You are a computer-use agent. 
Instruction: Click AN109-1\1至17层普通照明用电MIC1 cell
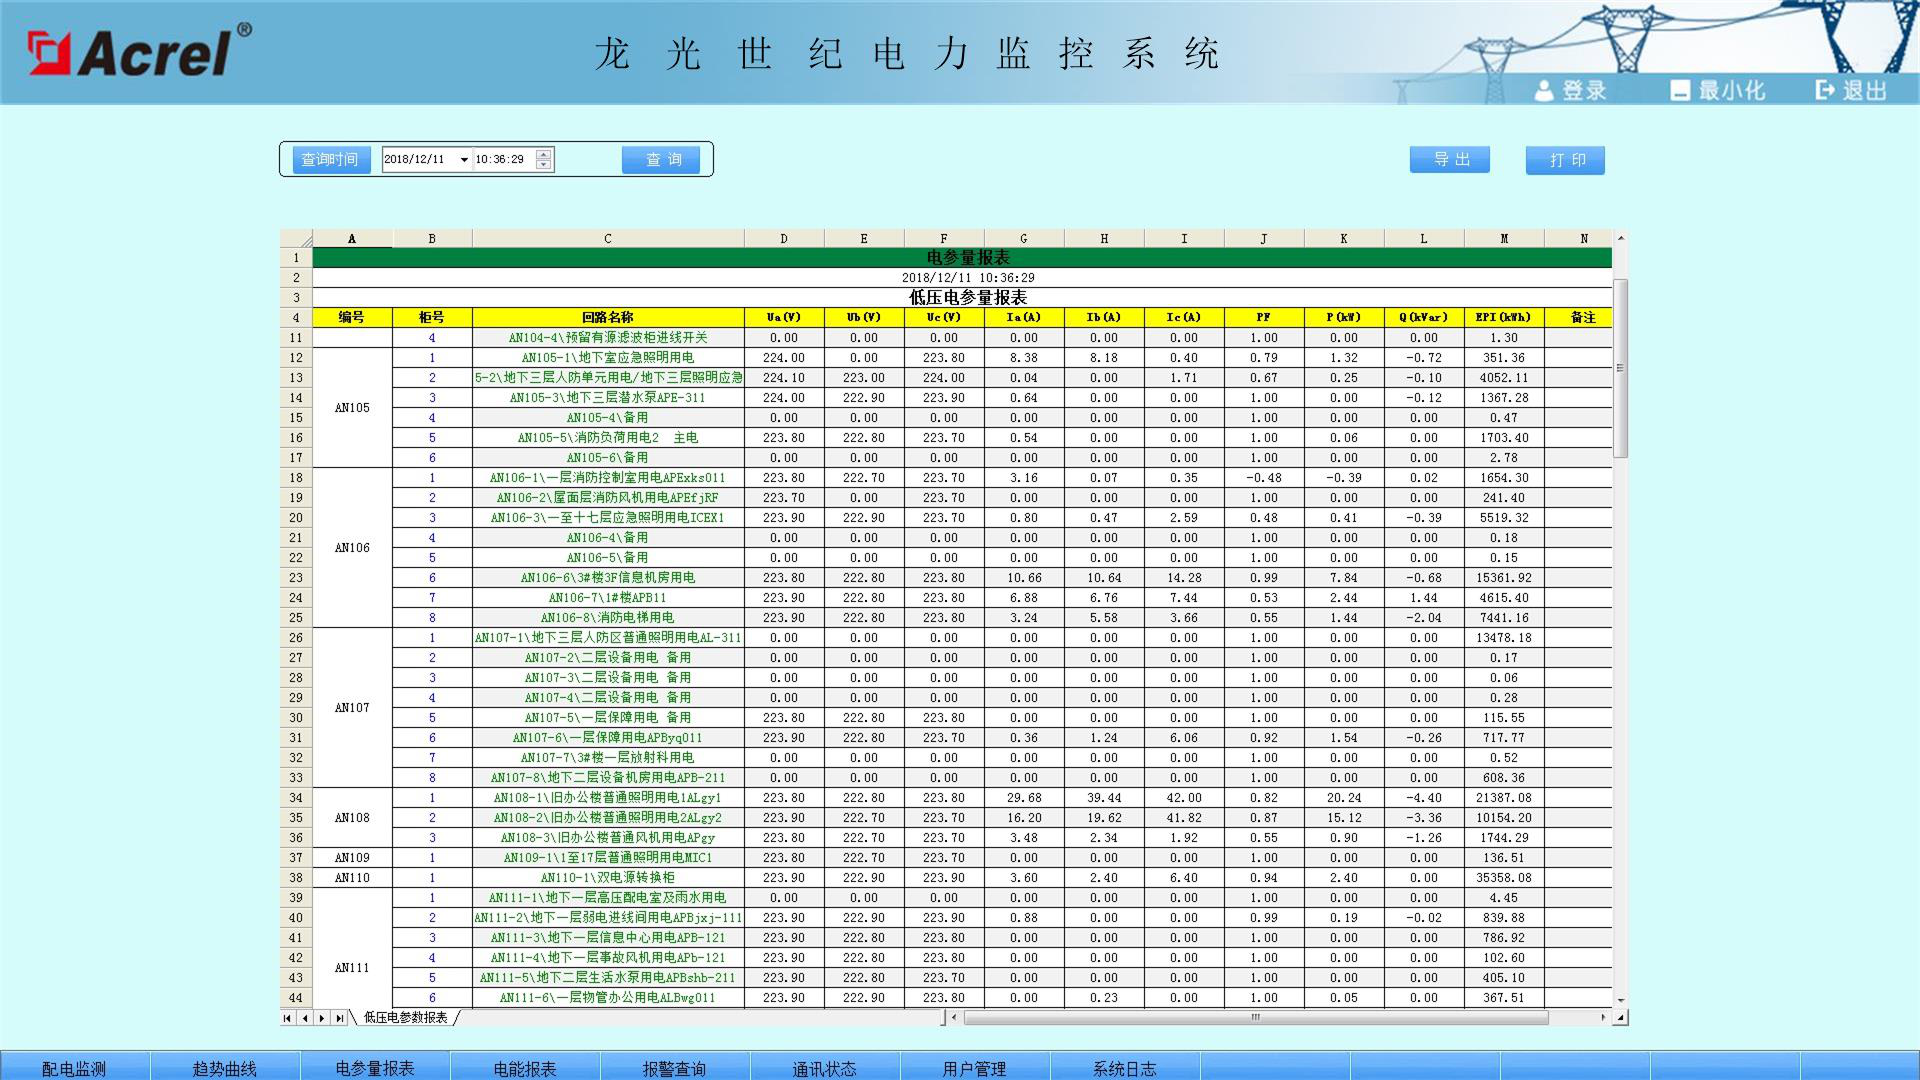tap(608, 858)
